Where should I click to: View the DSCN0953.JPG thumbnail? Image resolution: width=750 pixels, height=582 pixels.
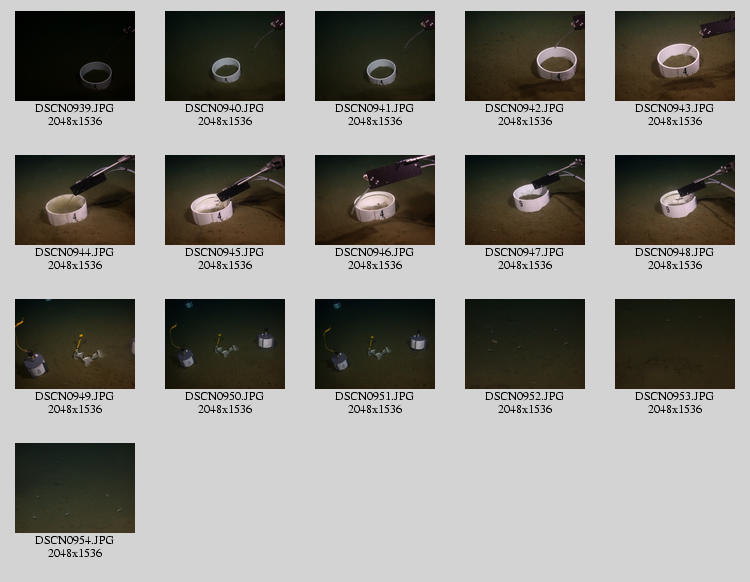(675, 344)
